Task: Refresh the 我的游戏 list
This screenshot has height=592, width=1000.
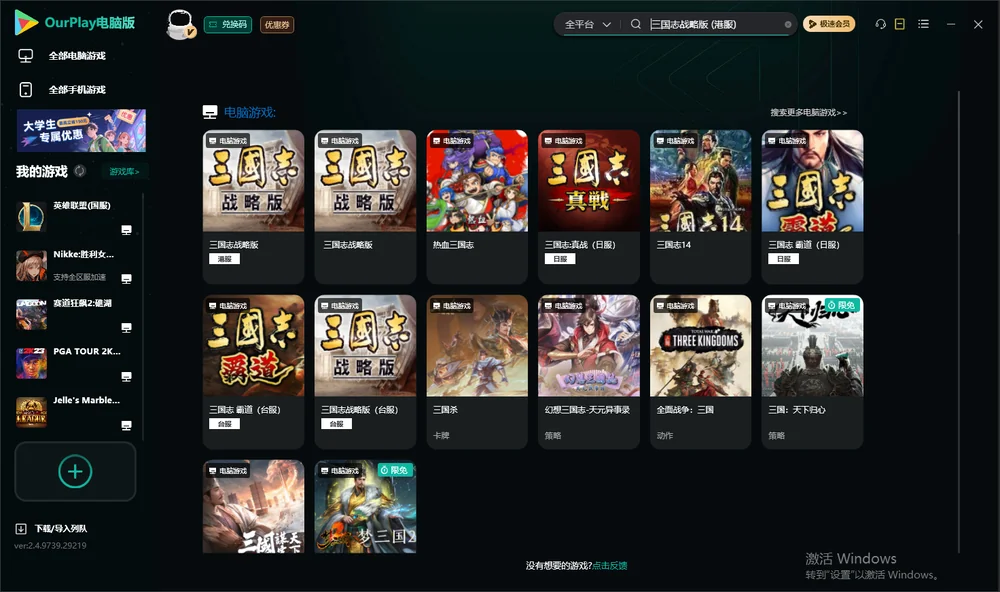Action: tap(80, 171)
